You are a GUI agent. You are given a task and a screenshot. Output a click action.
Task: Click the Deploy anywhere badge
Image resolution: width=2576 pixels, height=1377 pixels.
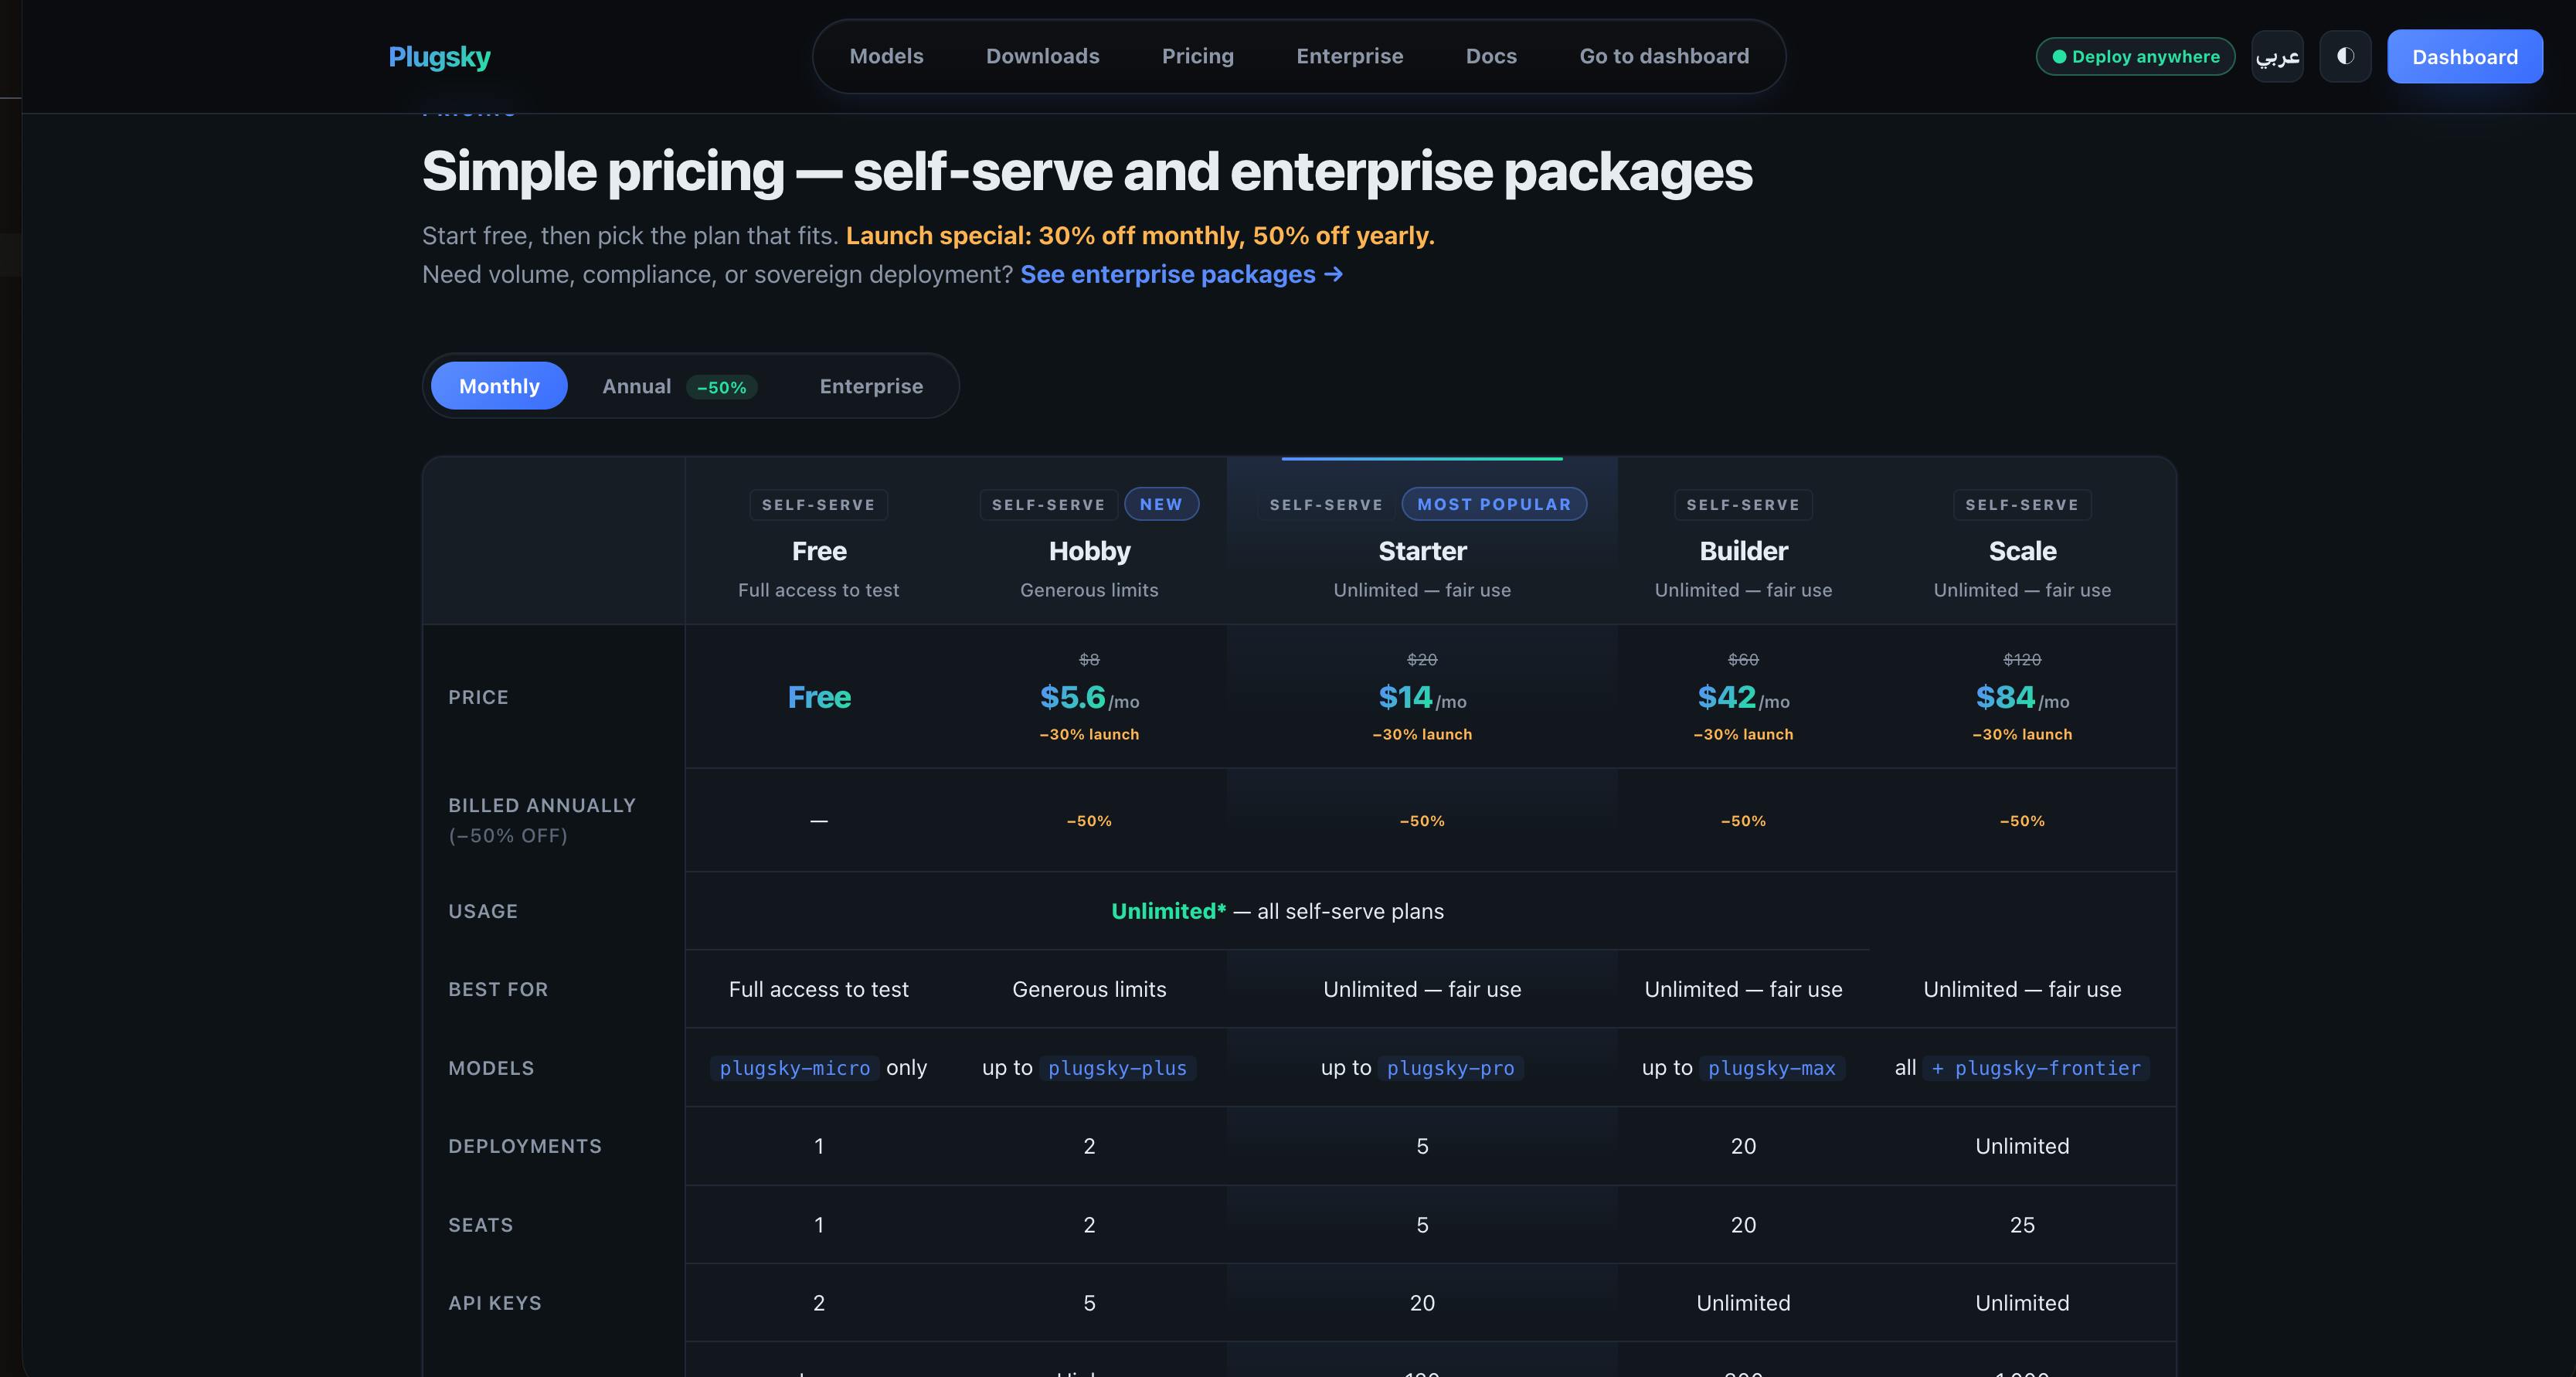(2135, 57)
